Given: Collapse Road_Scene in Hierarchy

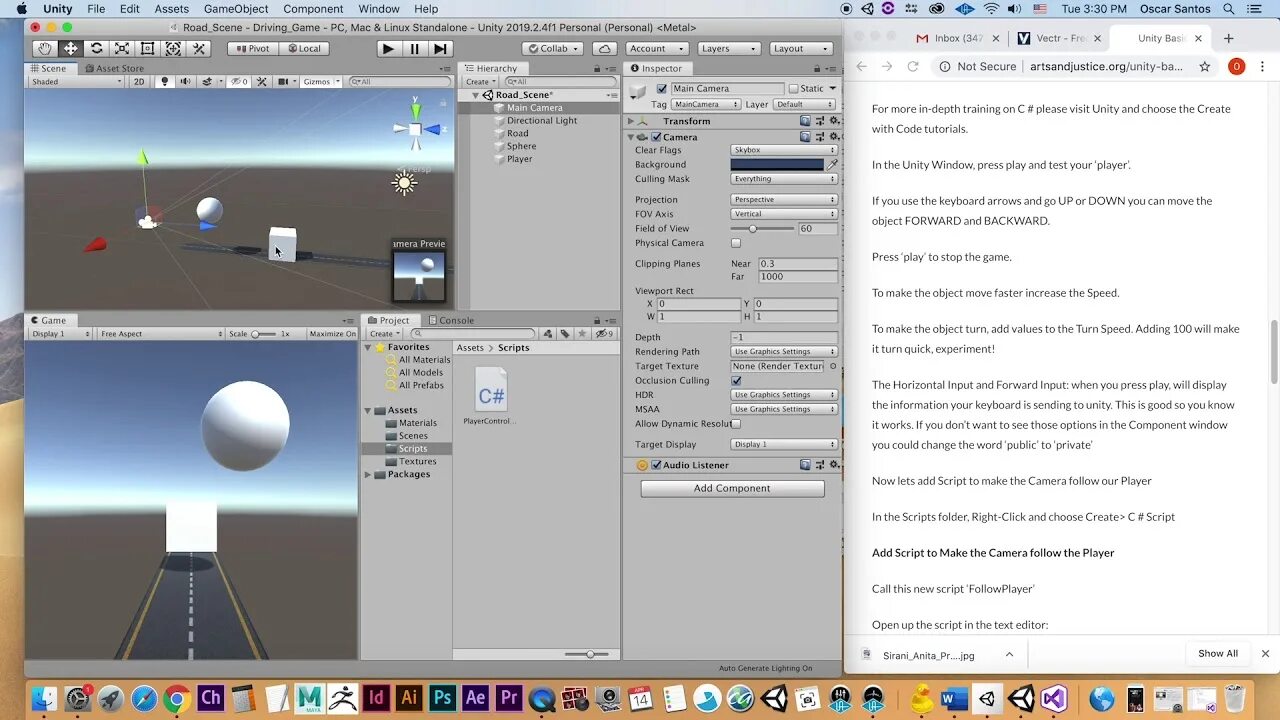Looking at the screenshot, I should pyautogui.click(x=476, y=95).
